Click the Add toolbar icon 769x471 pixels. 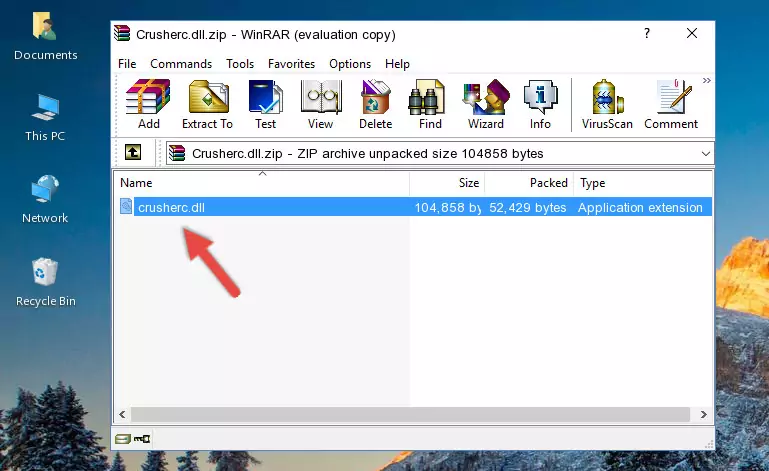click(x=148, y=105)
